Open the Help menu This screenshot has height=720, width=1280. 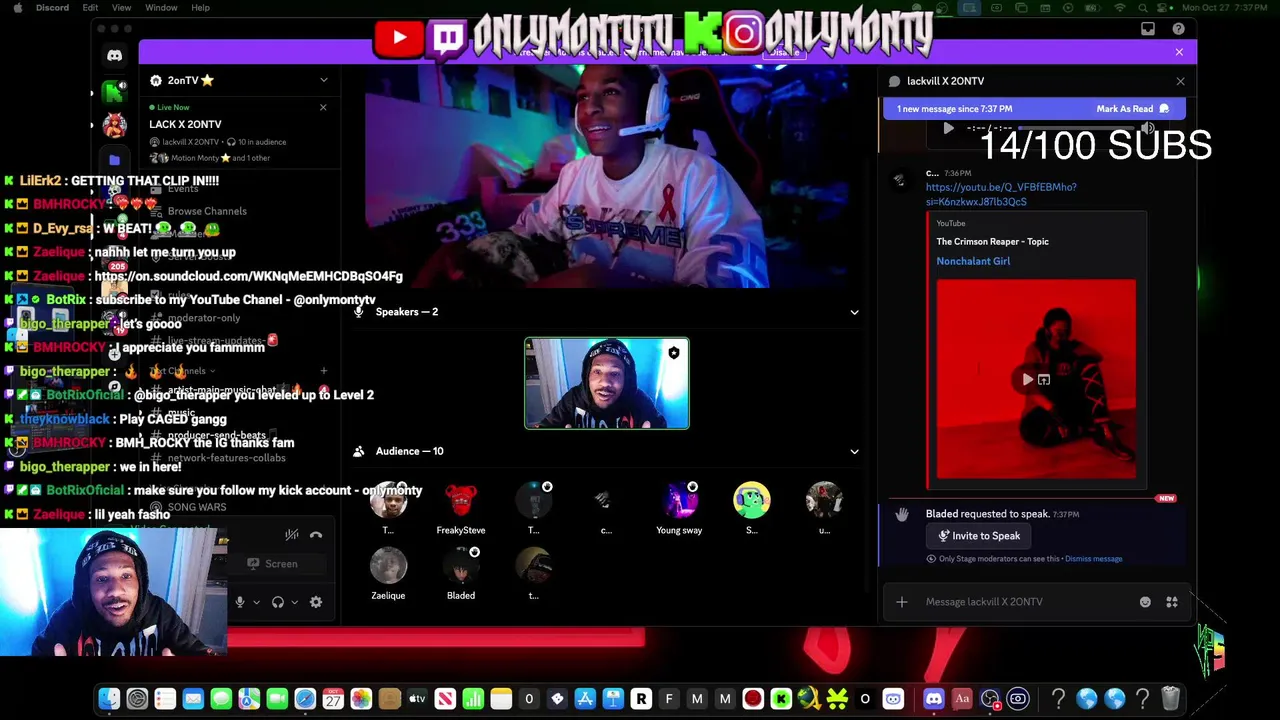pyautogui.click(x=200, y=8)
